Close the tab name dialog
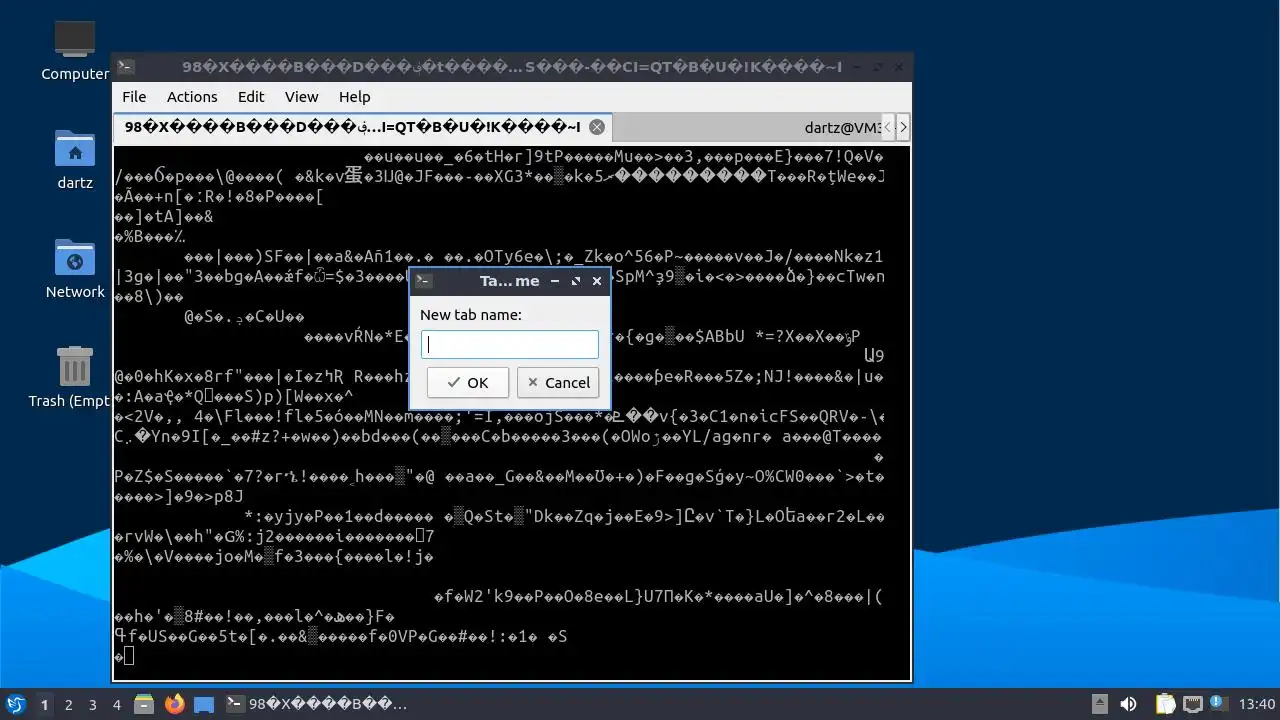This screenshot has height=720, width=1280. click(597, 281)
